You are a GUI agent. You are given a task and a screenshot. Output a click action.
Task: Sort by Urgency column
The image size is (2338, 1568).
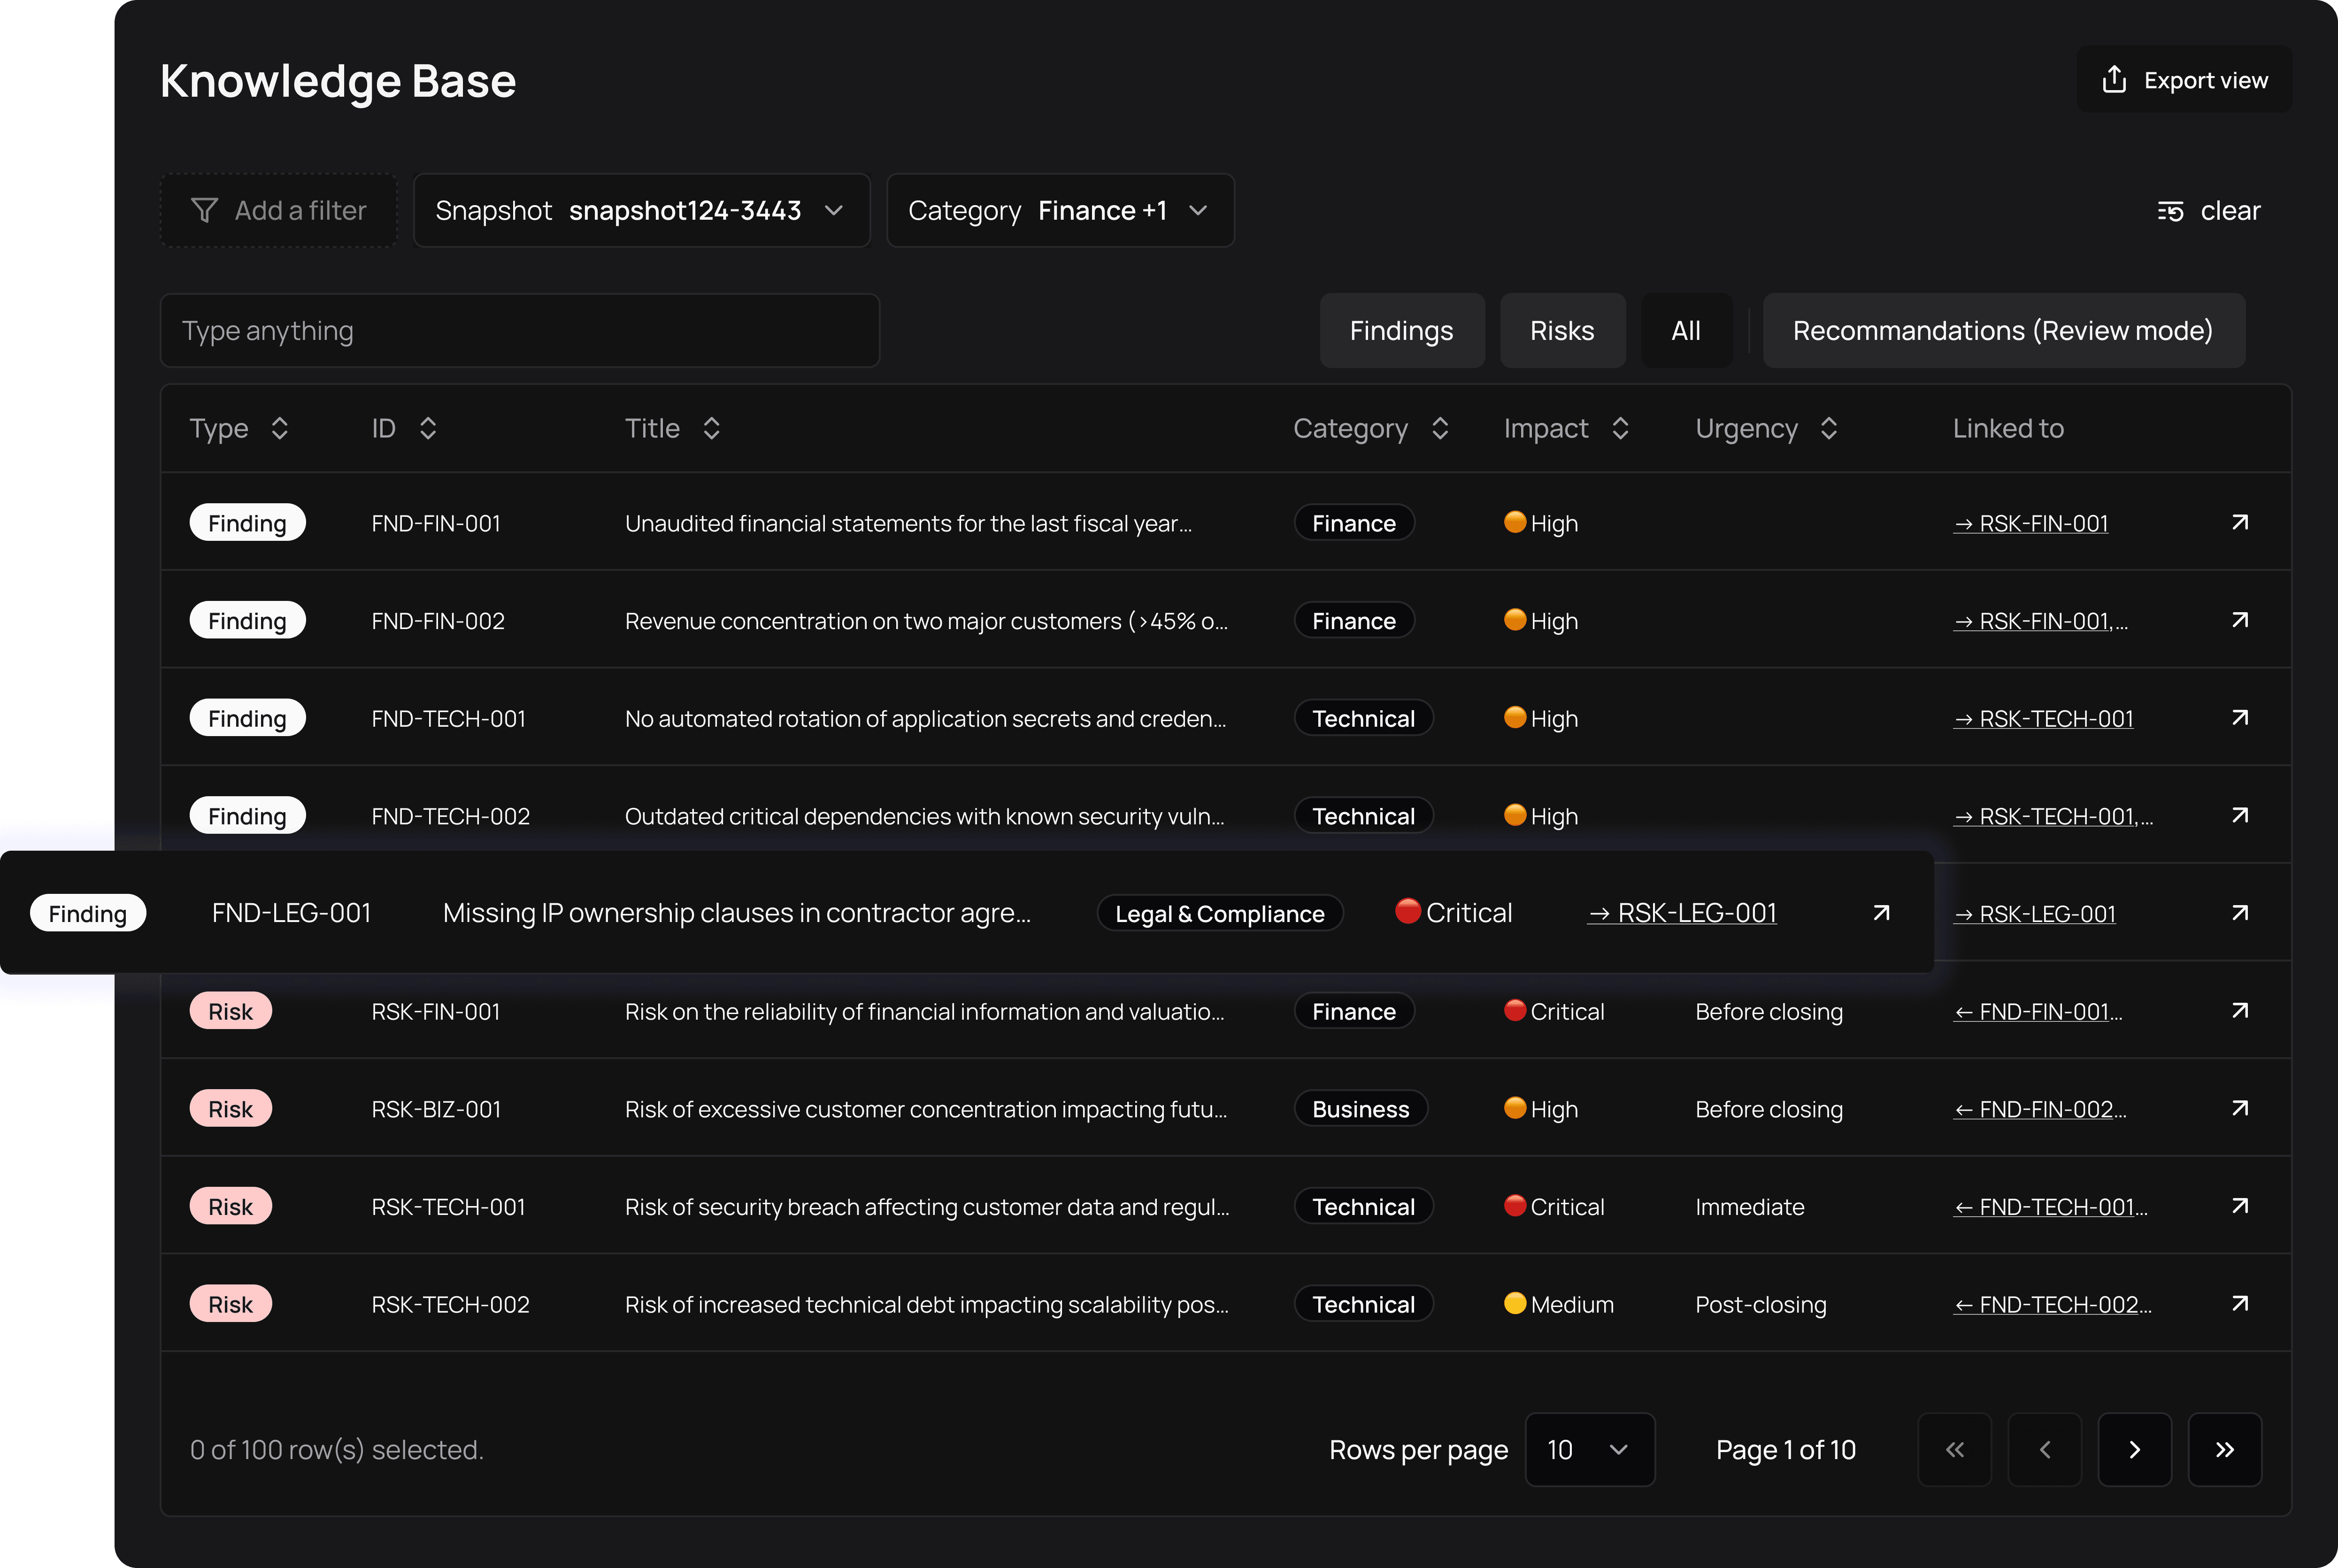pos(1828,429)
